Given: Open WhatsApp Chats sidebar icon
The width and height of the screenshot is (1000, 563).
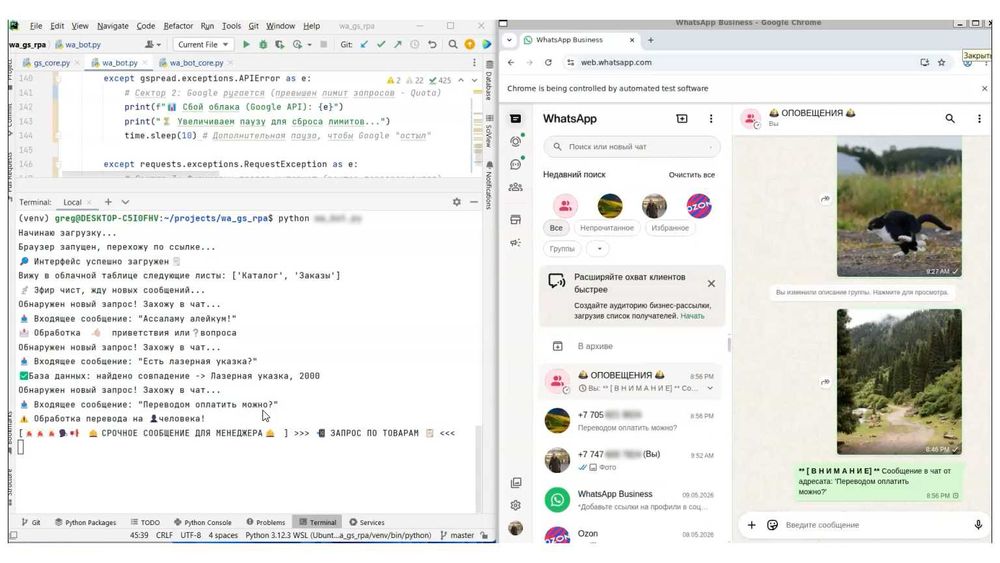Looking at the screenshot, I should click(515, 119).
